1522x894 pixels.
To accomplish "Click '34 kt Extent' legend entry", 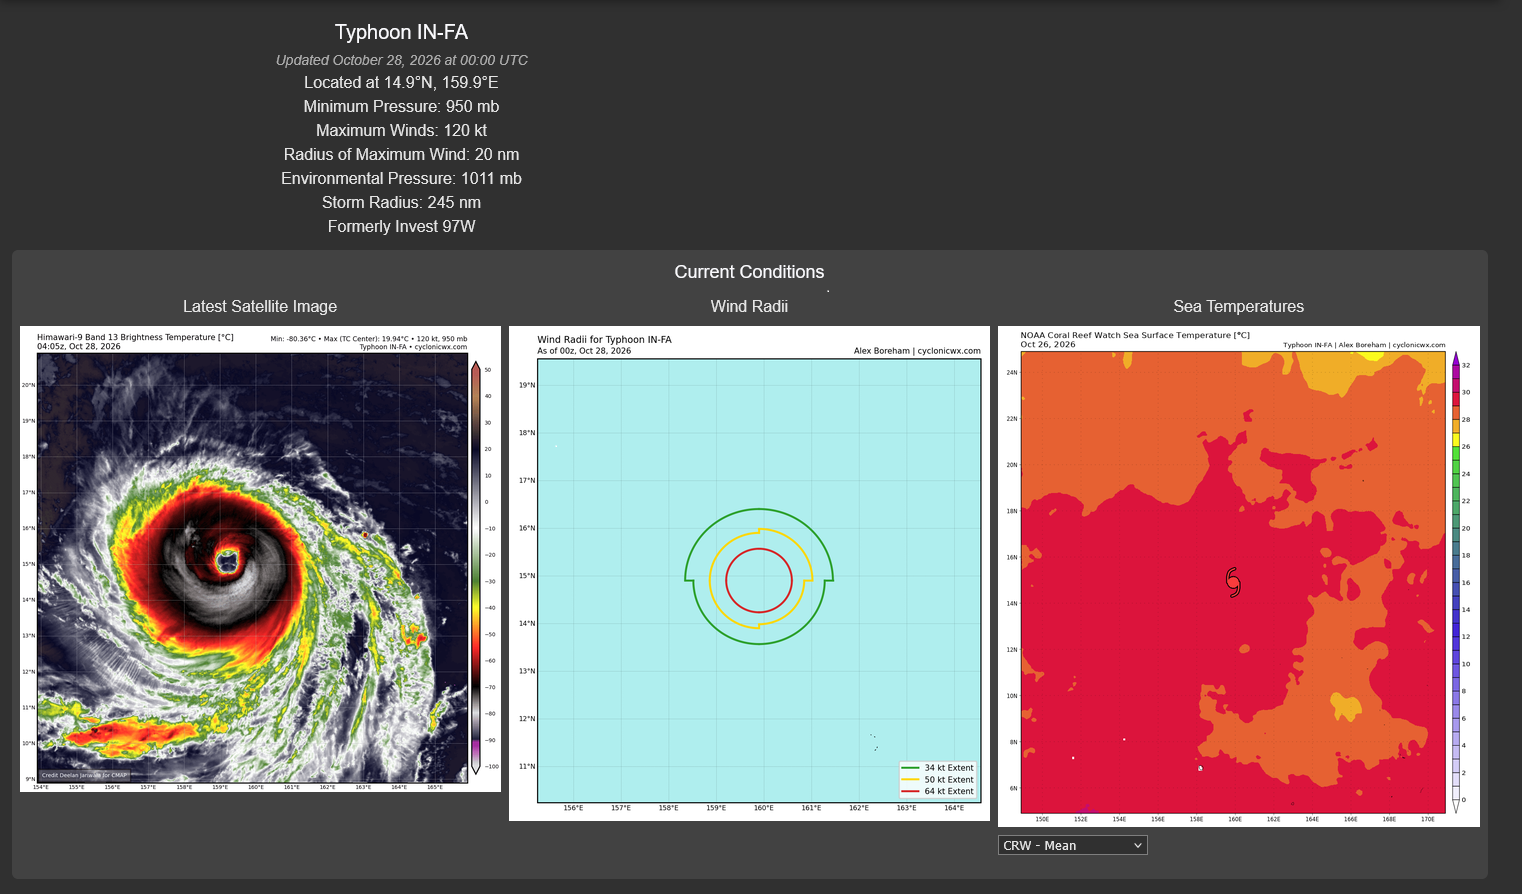I will click(938, 768).
